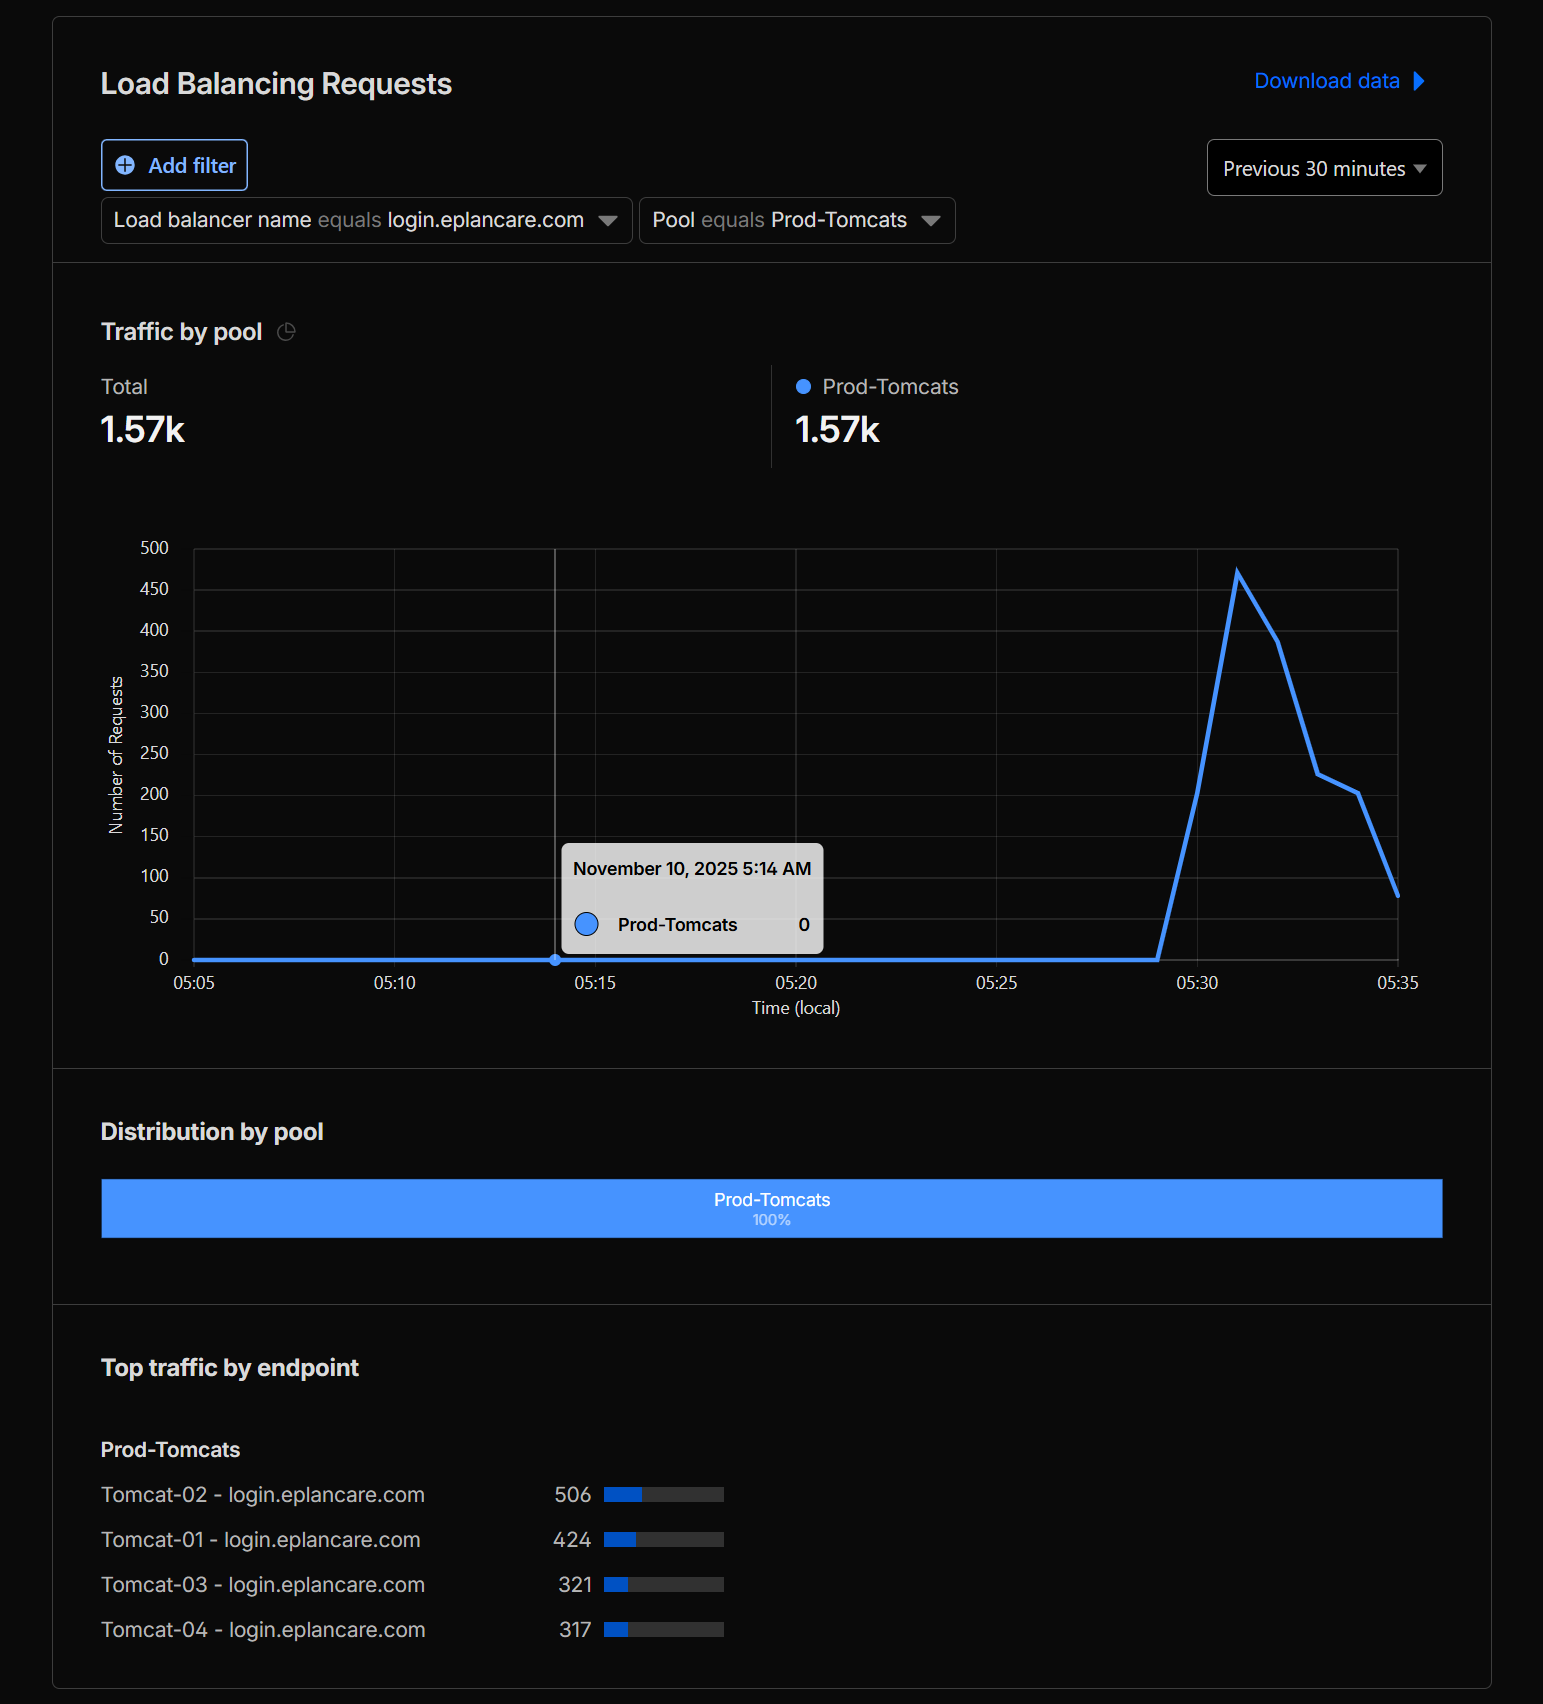The width and height of the screenshot is (1543, 1704).
Task: Click the Prod-Tomcats legend label
Action: coord(890,387)
